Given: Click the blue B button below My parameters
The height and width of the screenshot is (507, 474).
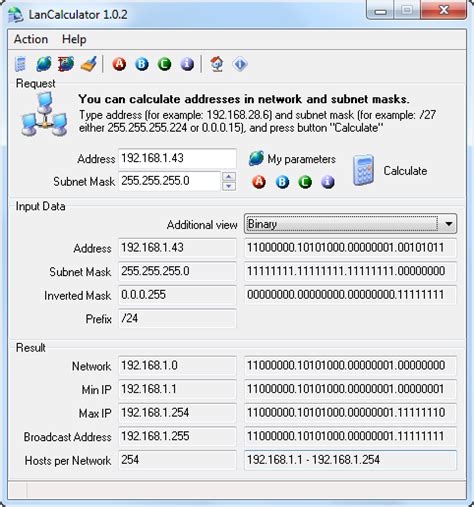Looking at the screenshot, I should click(282, 182).
